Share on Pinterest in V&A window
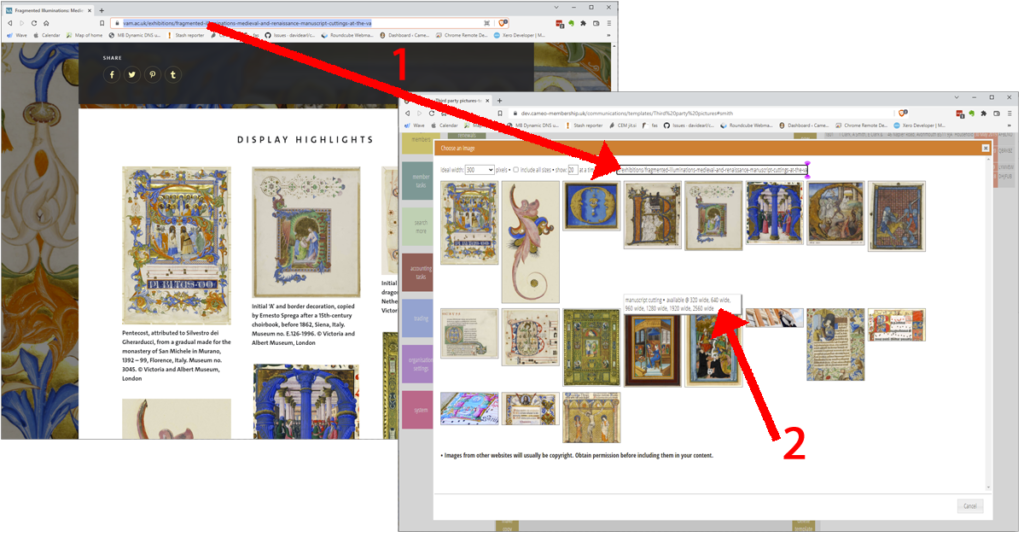The height and width of the screenshot is (537, 1024). point(152,74)
